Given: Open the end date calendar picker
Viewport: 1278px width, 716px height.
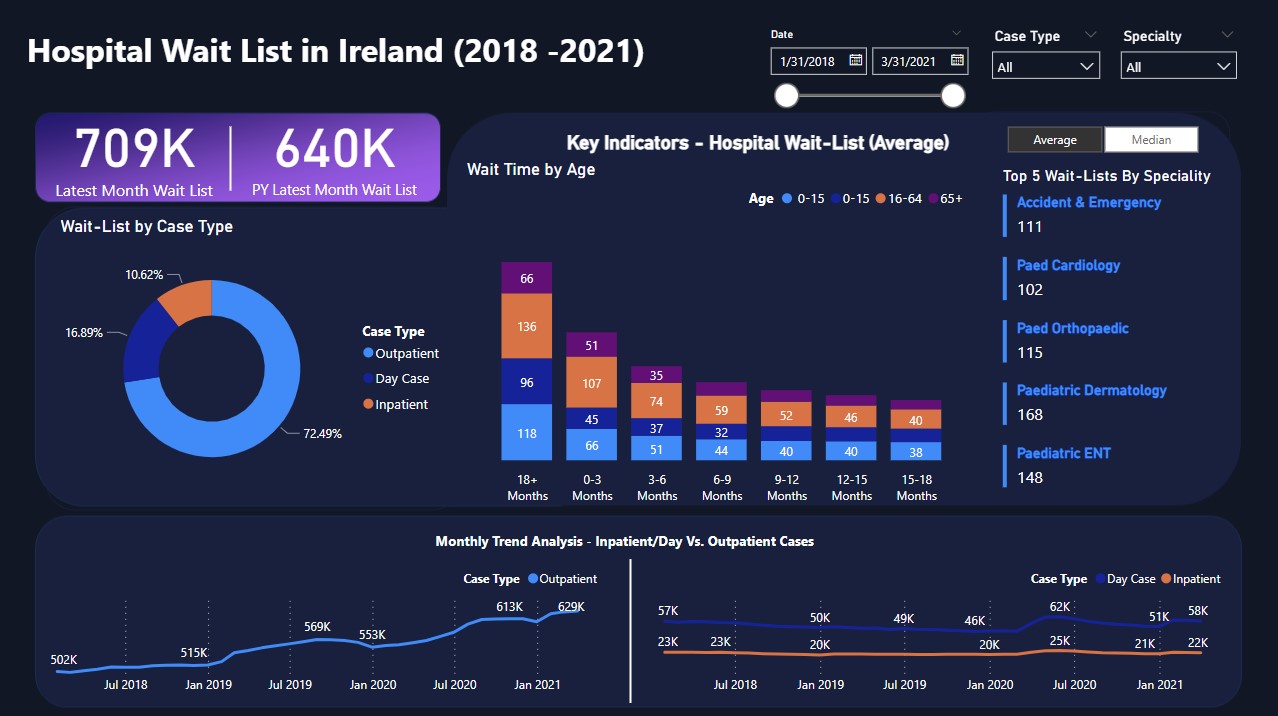Looking at the screenshot, I should [x=958, y=61].
